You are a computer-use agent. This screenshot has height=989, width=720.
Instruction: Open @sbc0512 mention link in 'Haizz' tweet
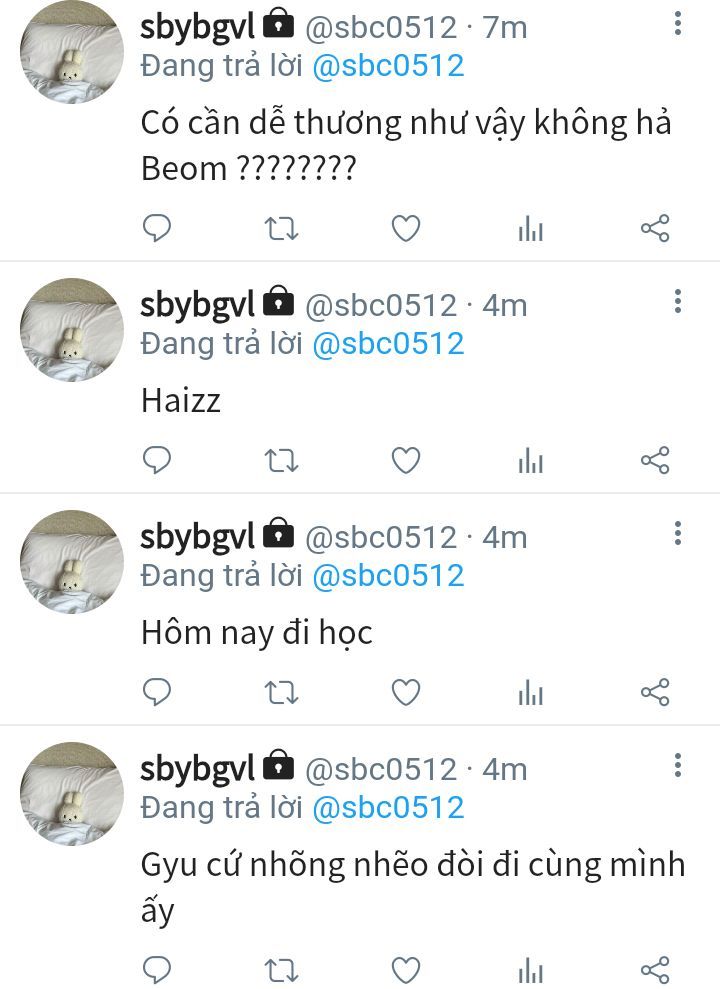(388, 344)
